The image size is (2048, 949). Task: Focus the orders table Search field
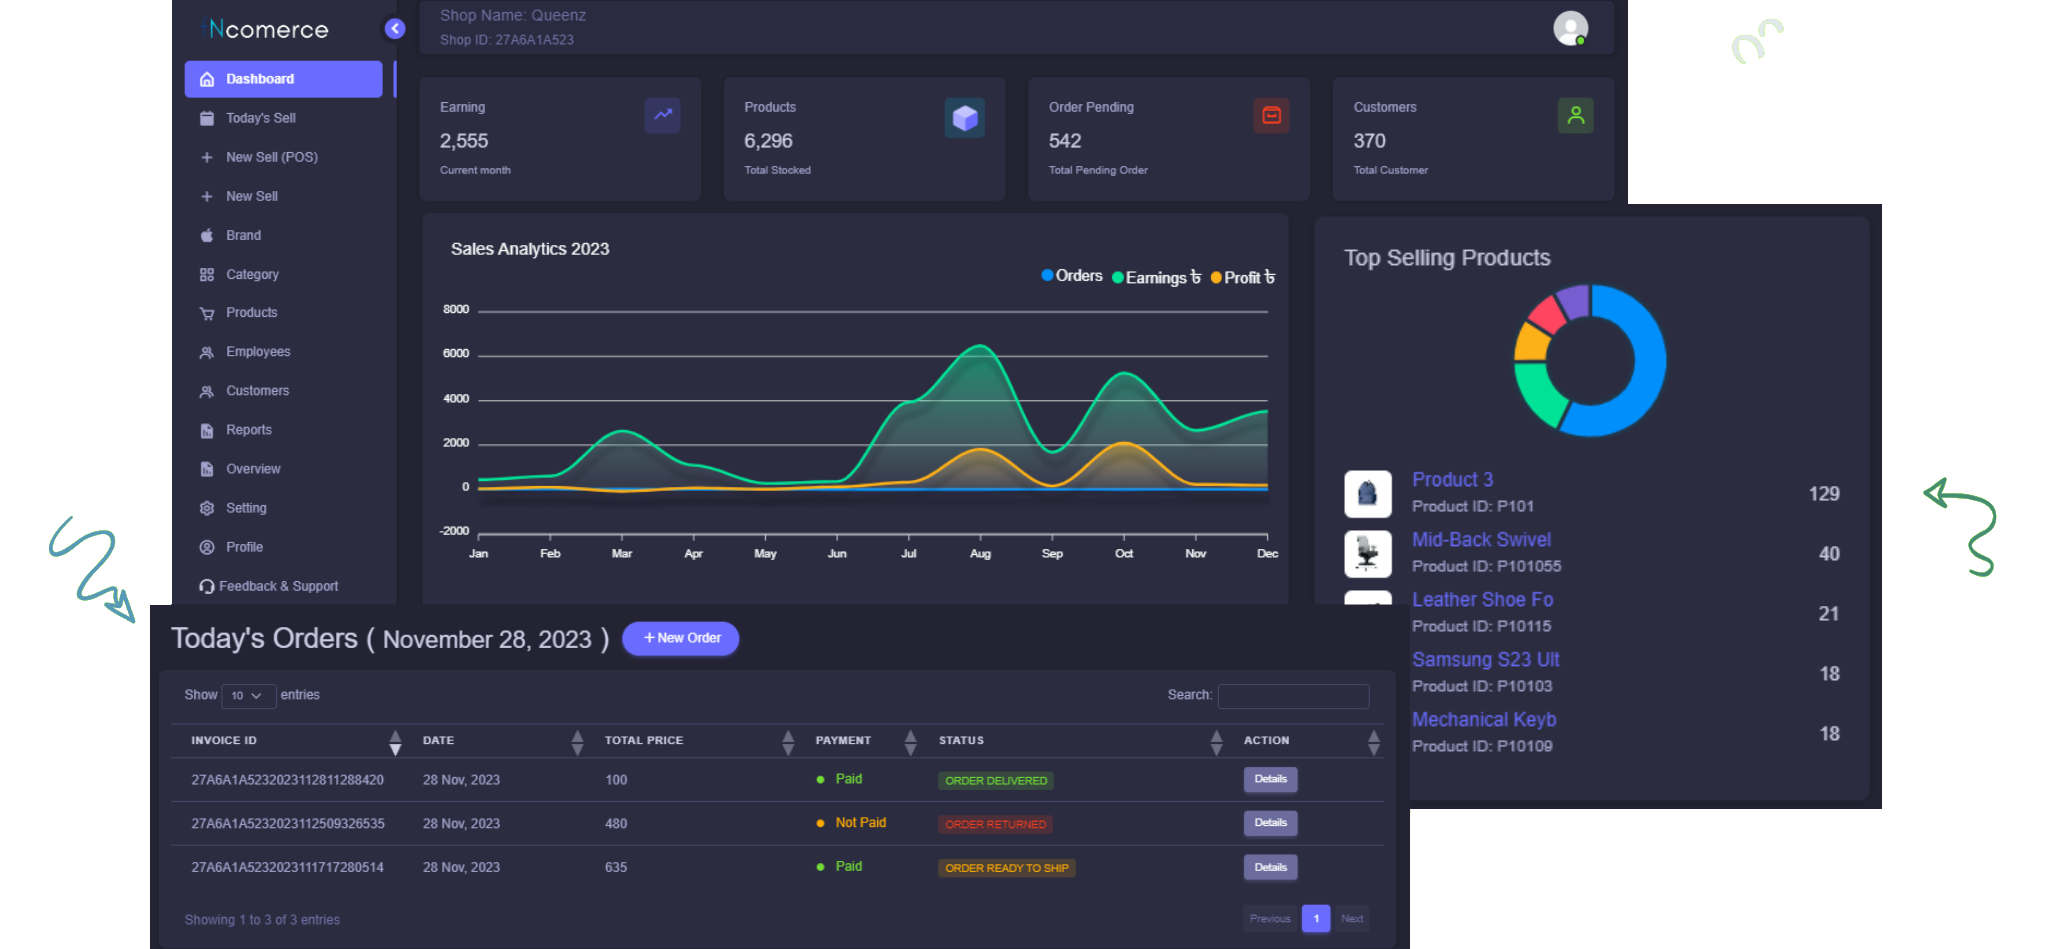coord(1293,696)
